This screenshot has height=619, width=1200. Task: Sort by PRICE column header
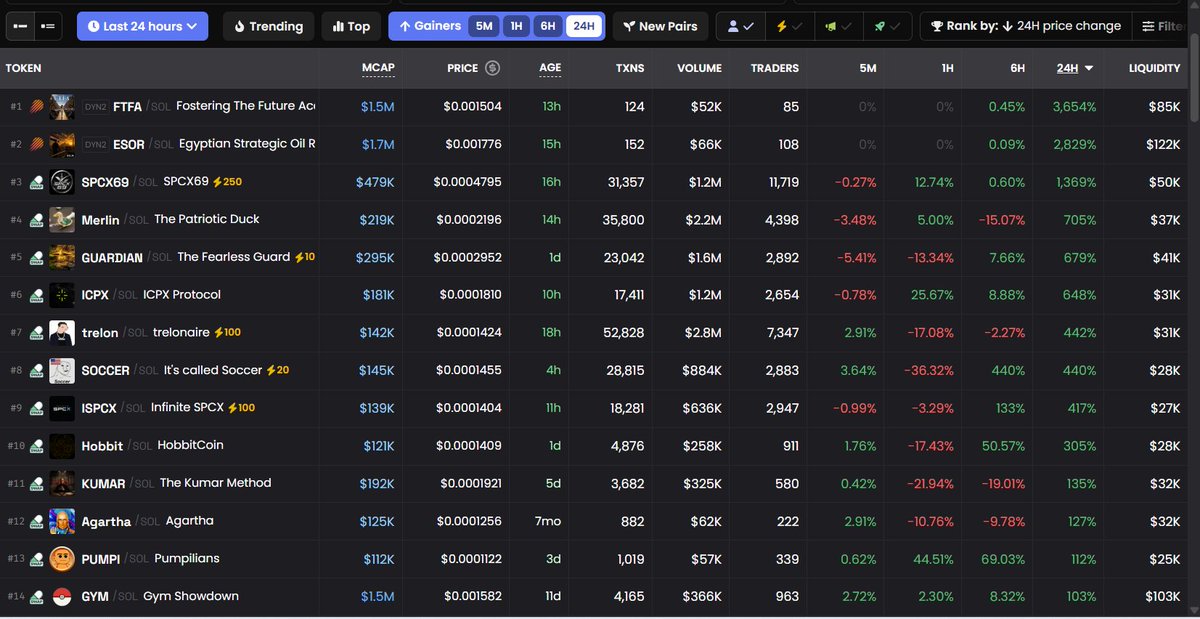pos(463,68)
